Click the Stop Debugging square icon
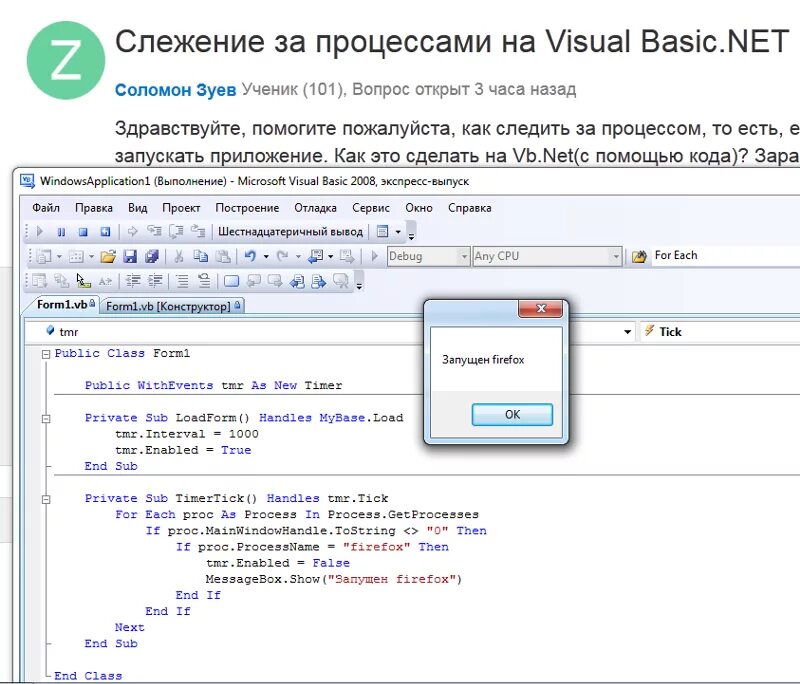 (x=83, y=232)
